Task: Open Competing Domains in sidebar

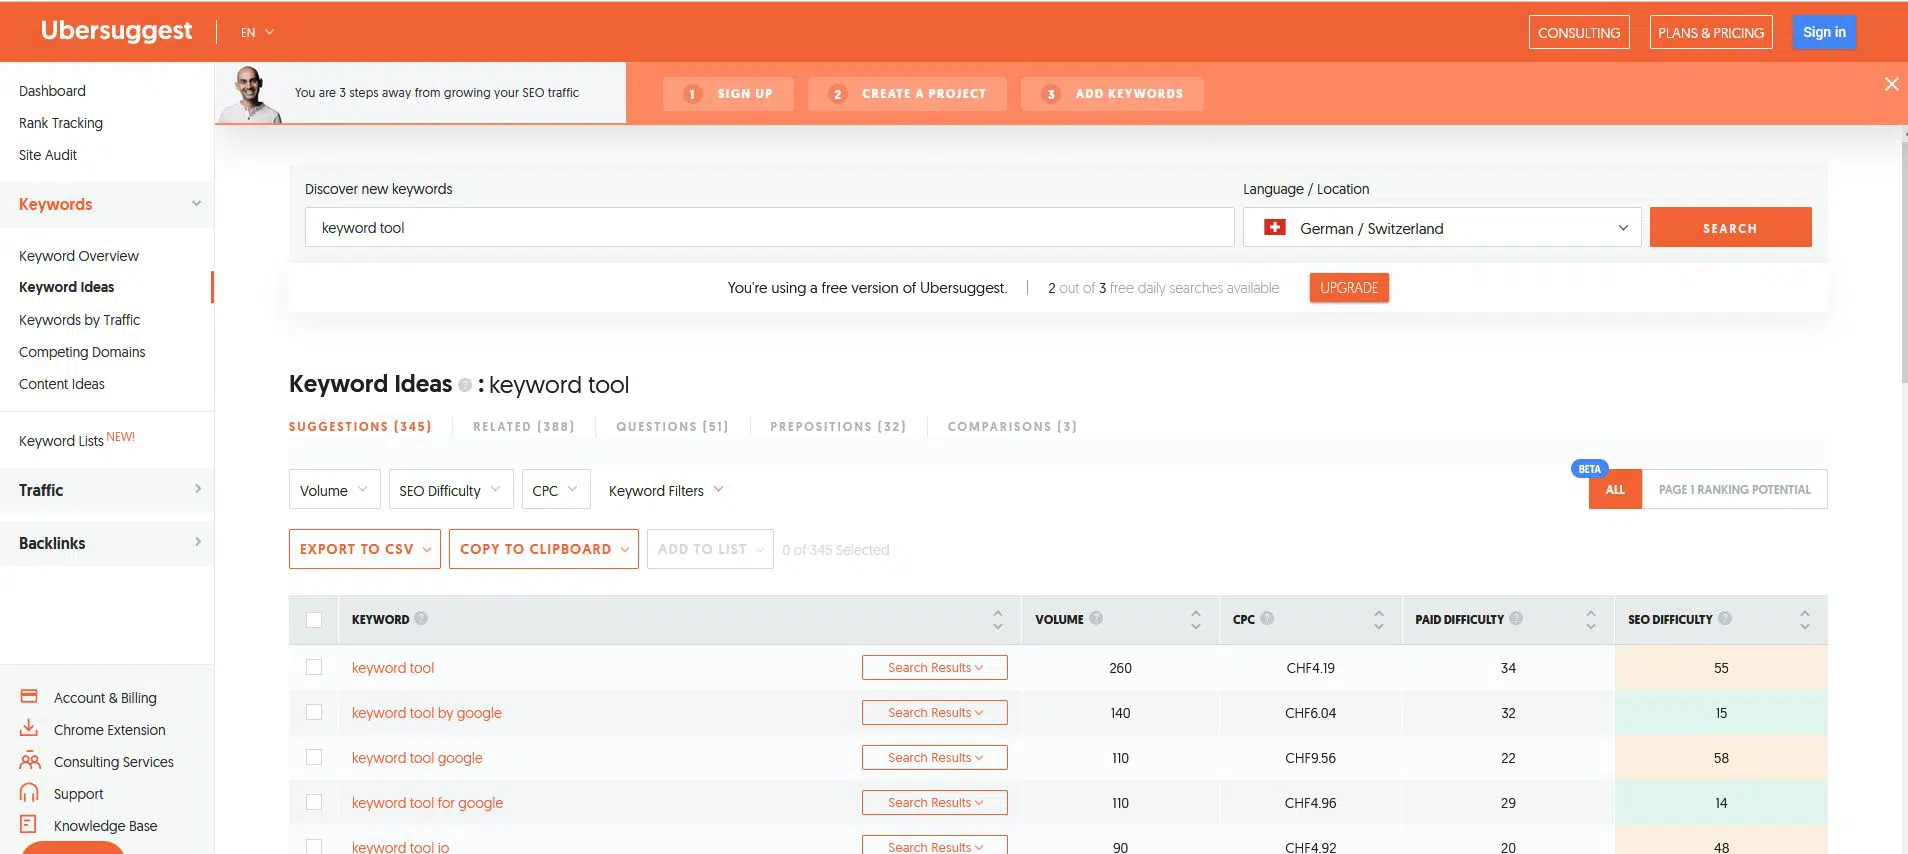Action: click(82, 352)
